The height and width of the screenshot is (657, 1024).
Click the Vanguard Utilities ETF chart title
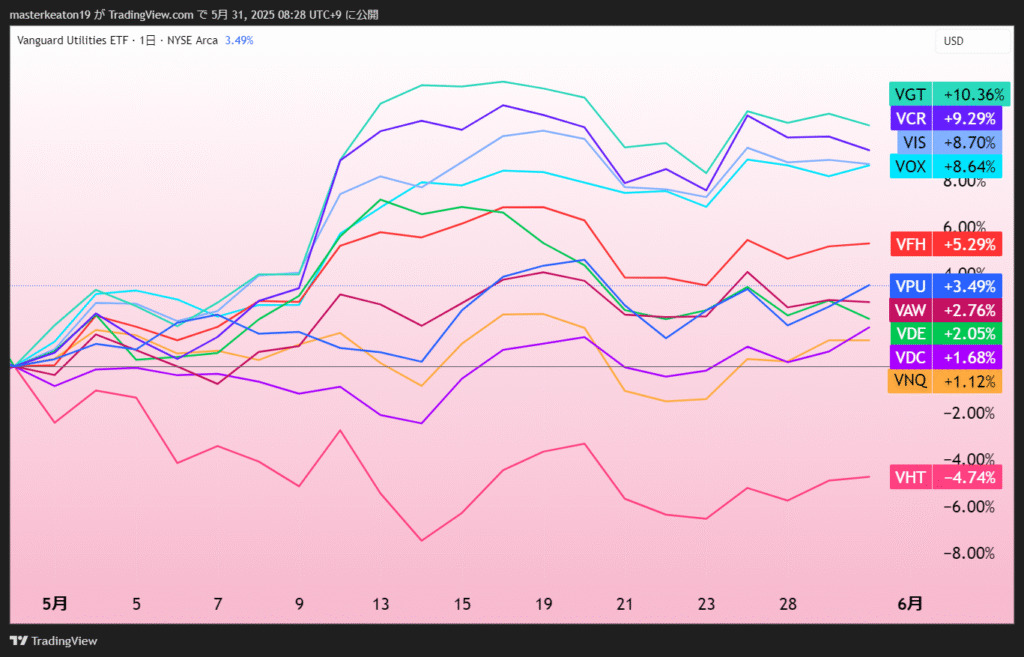72,40
